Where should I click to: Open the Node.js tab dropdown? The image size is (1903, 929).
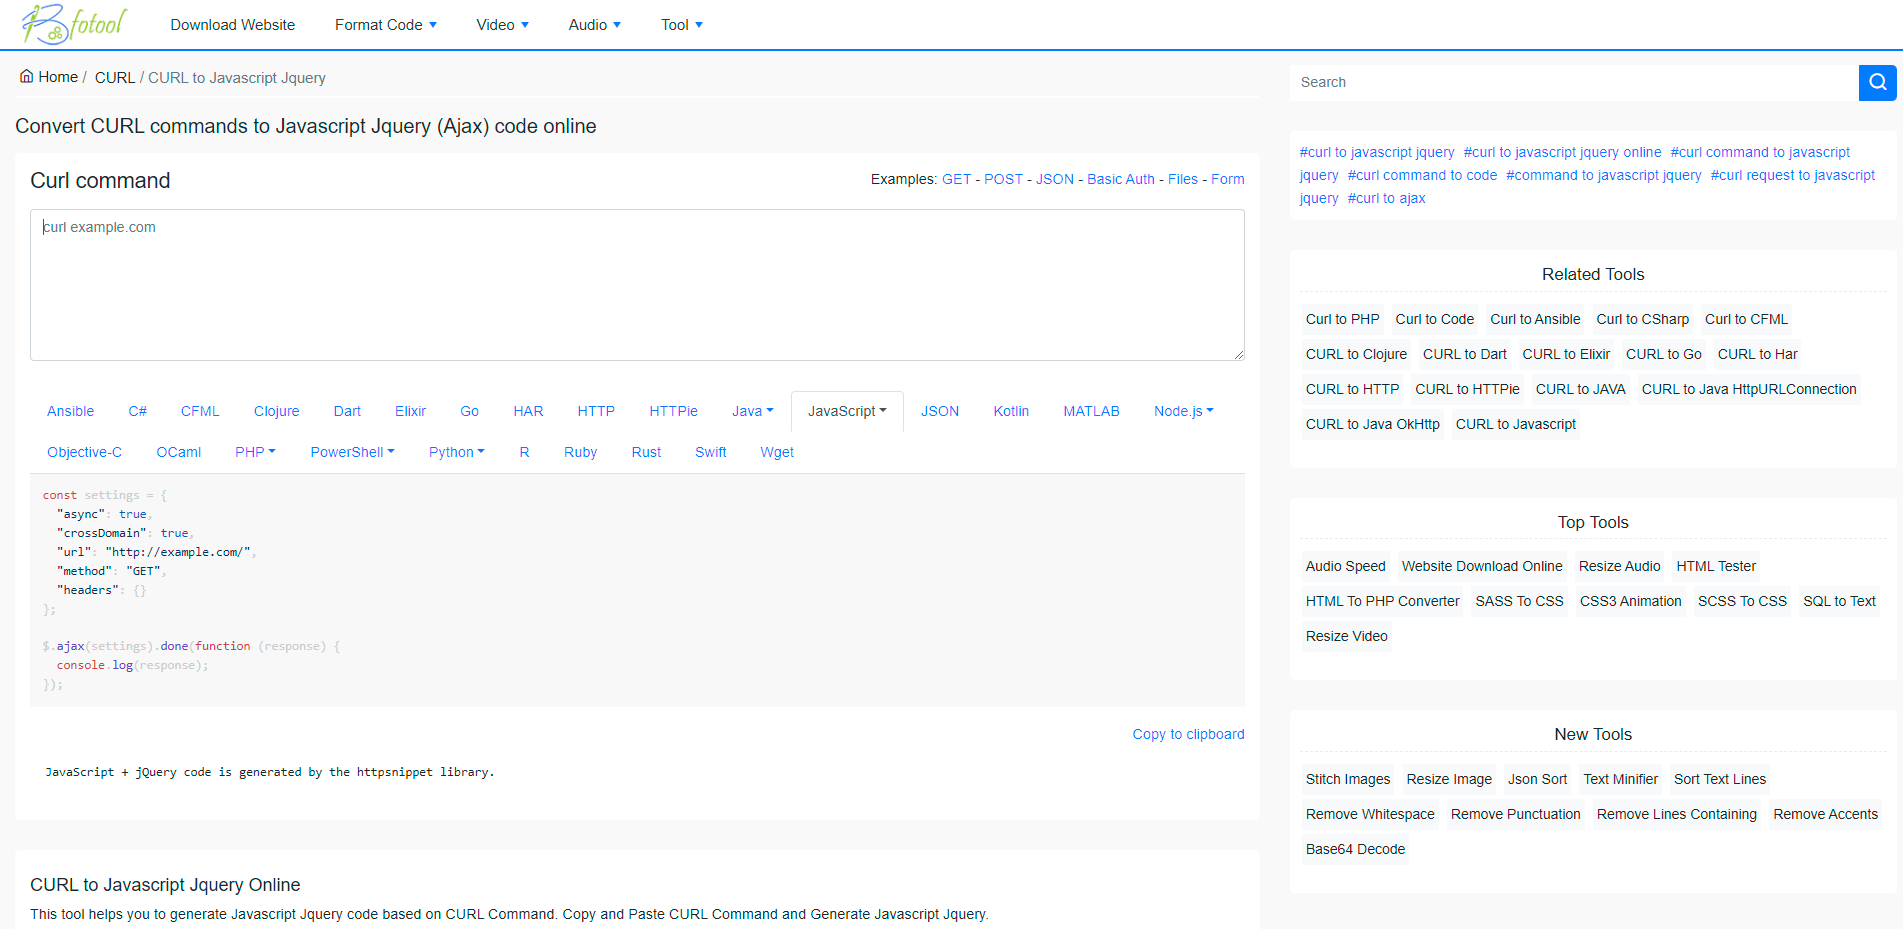(x=1183, y=411)
